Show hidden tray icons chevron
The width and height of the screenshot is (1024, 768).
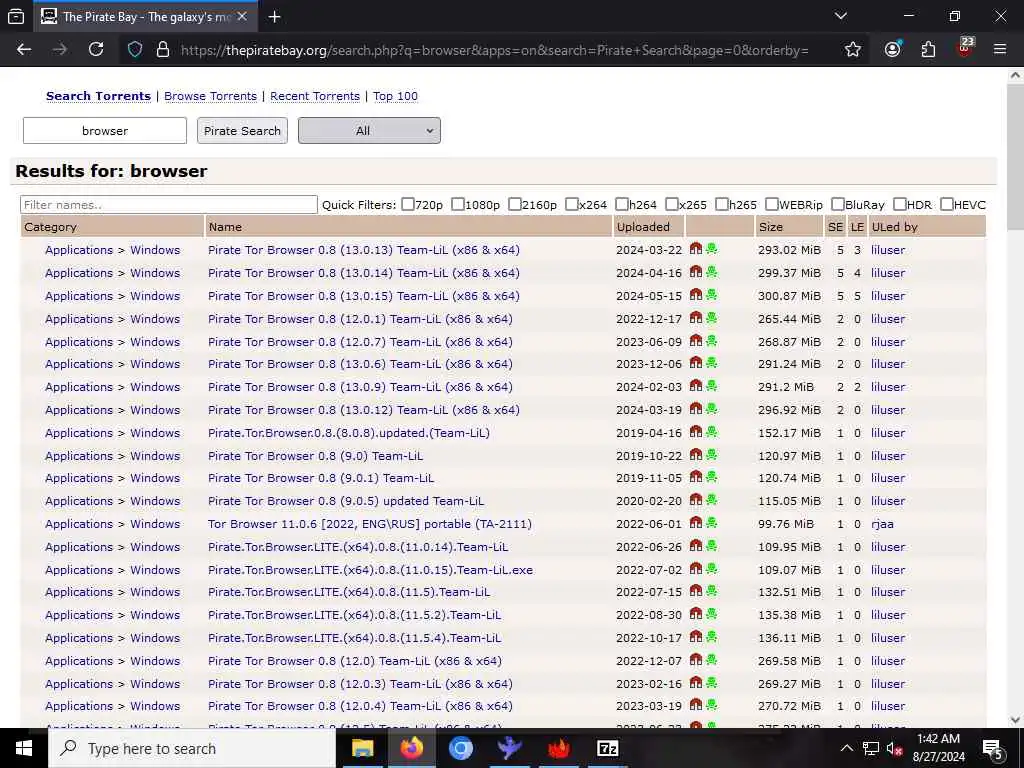846,748
